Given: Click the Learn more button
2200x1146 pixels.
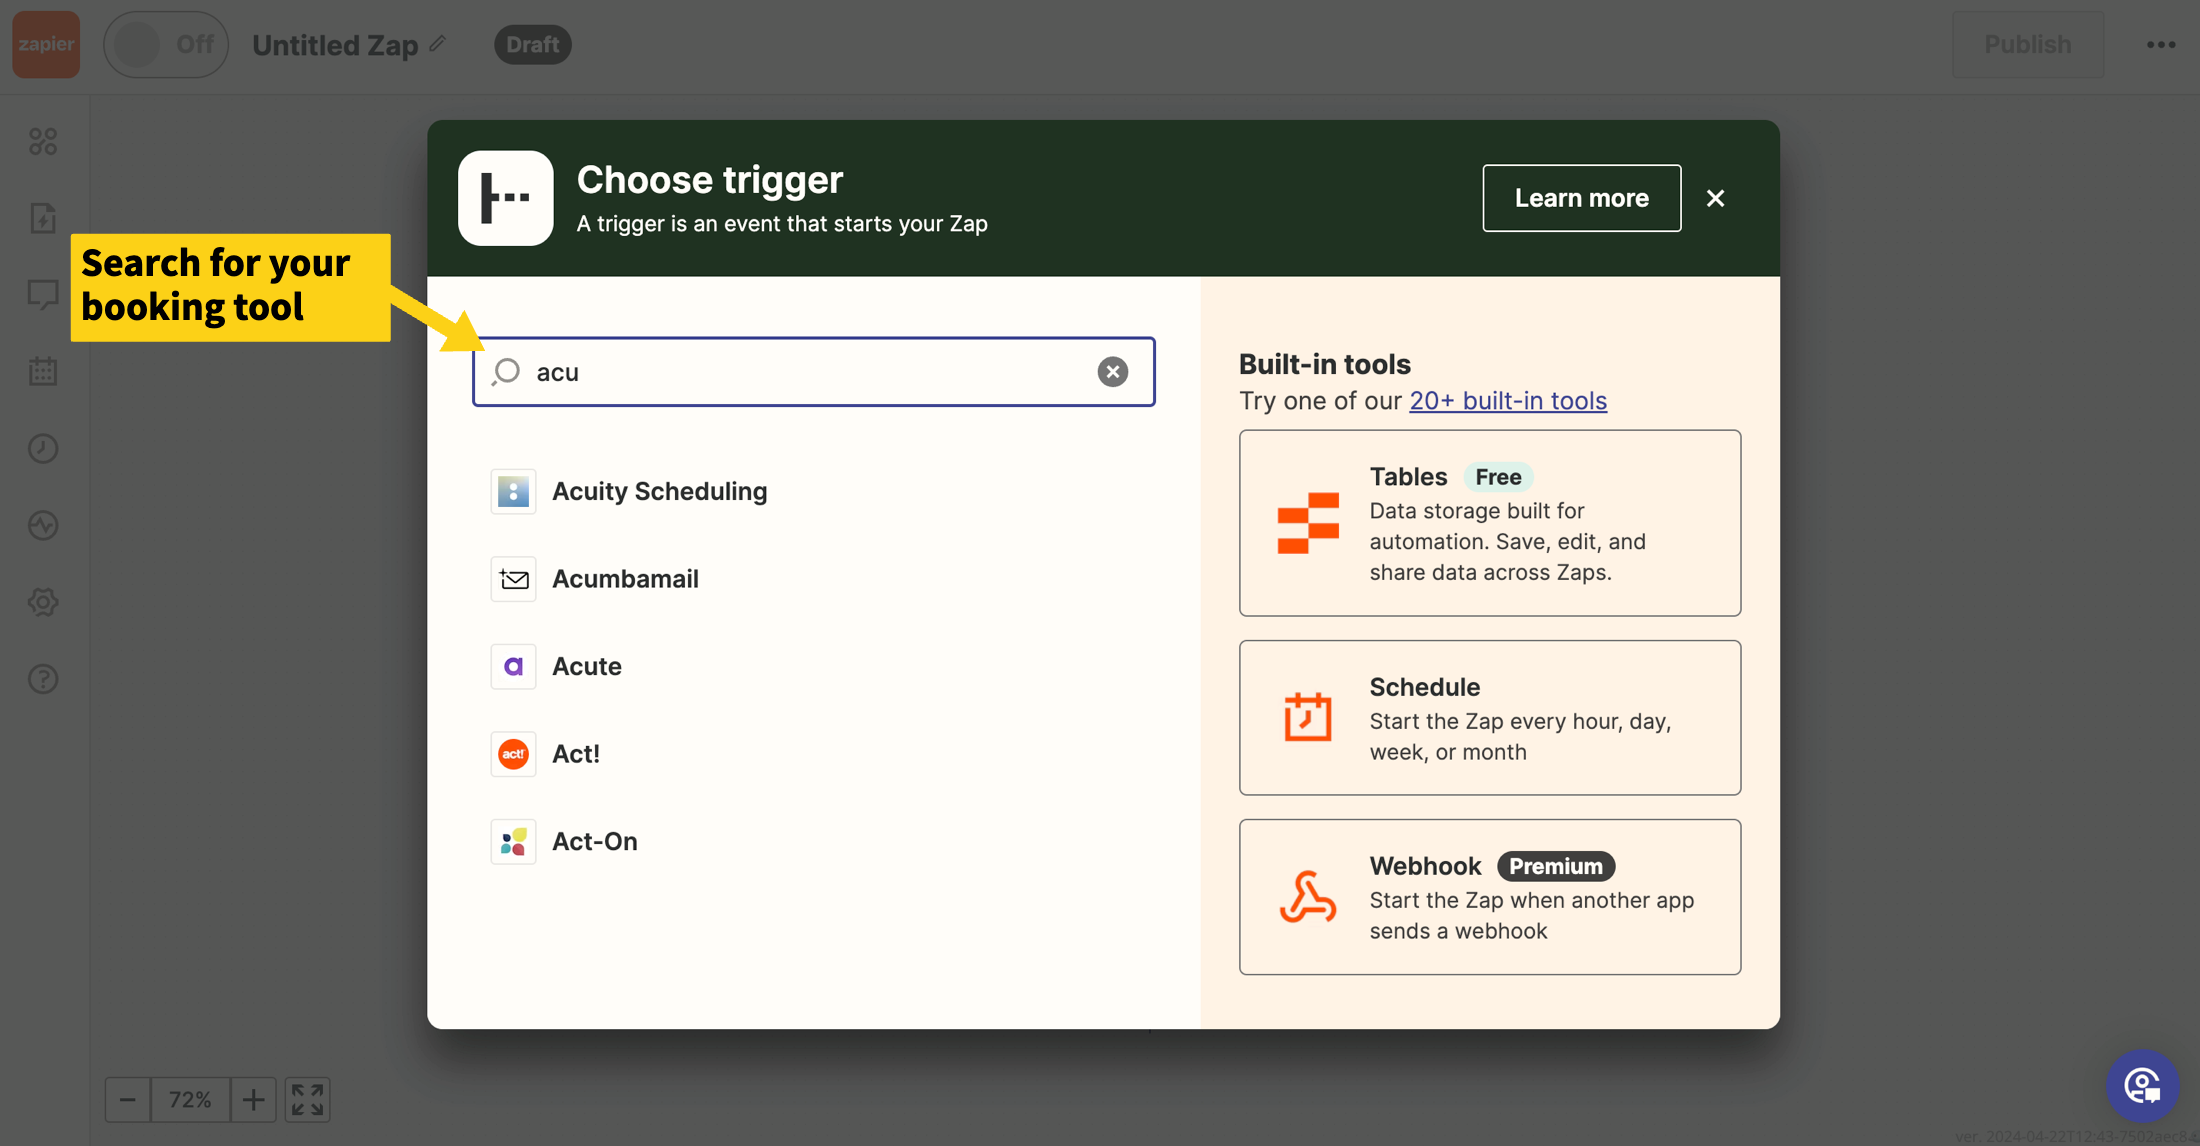Looking at the screenshot, I should pos(1581,198).
